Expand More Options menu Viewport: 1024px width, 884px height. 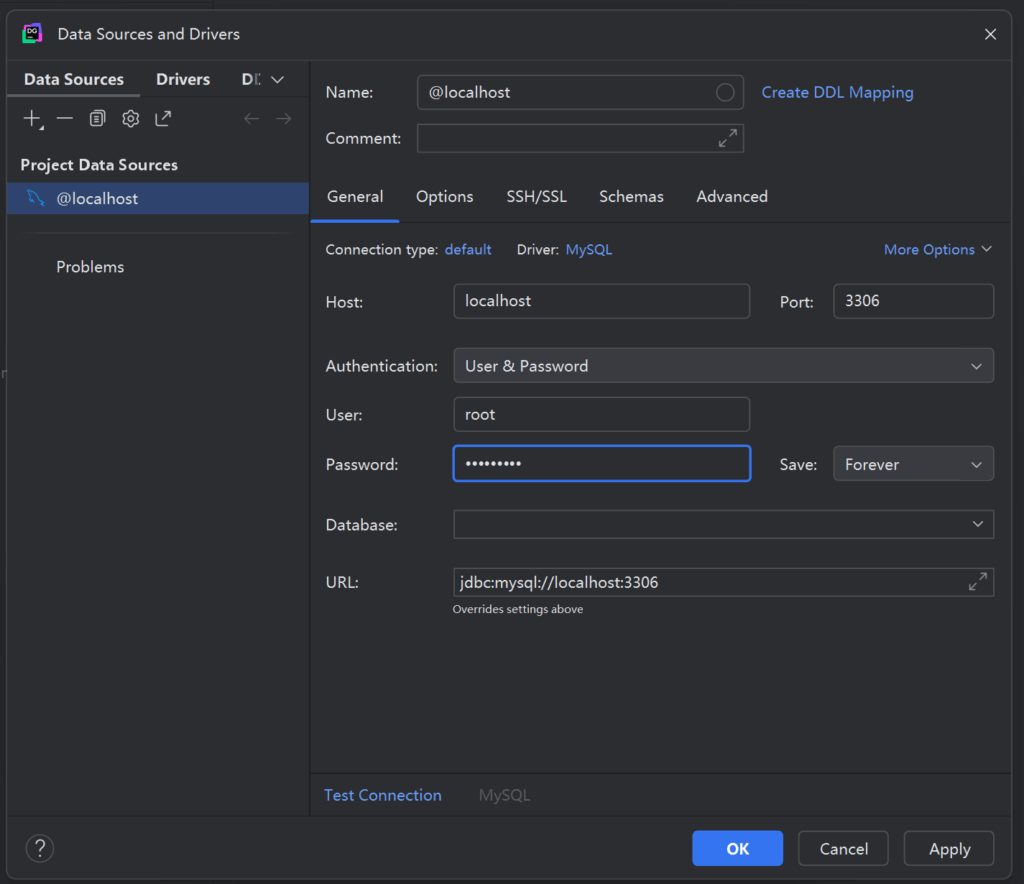(x=937, y=250)
